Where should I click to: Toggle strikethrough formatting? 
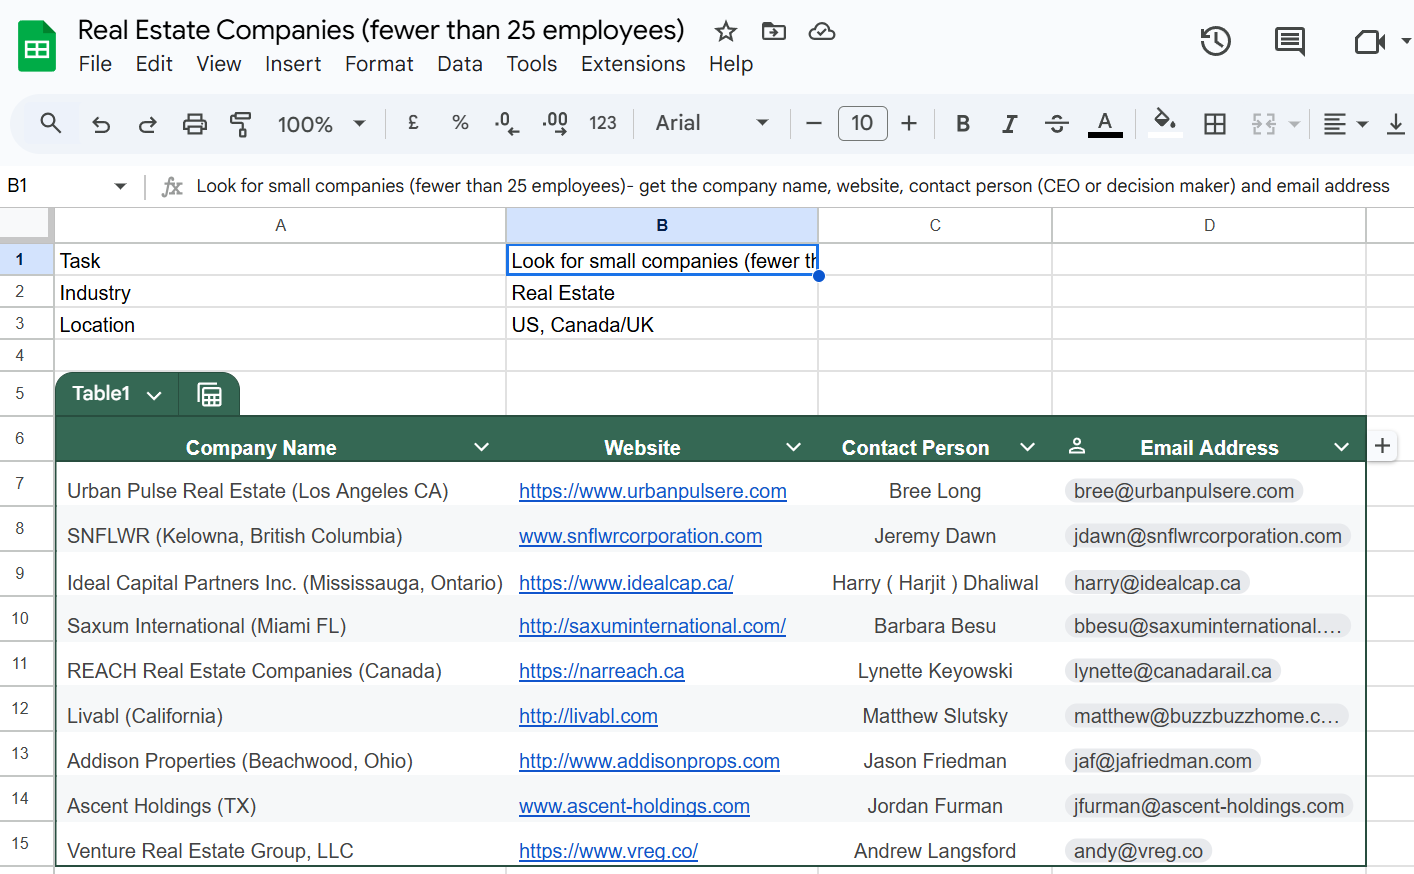tap(1057, 123)
